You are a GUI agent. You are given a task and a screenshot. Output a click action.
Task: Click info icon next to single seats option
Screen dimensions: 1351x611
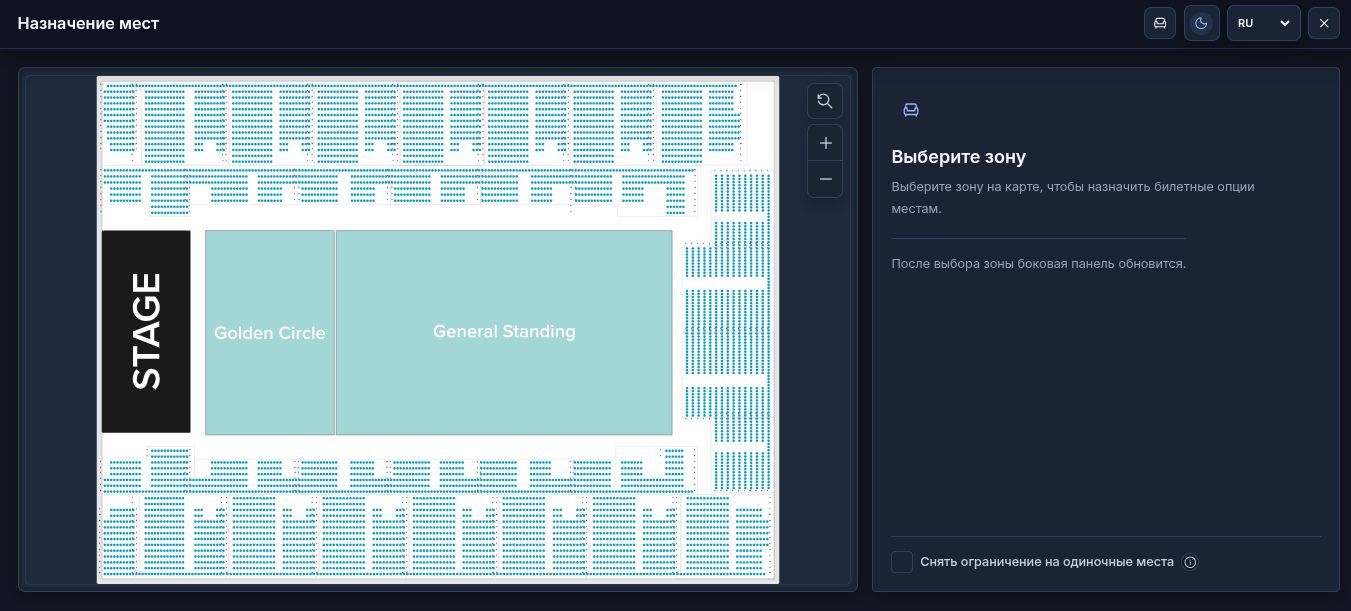click(1190, 562)
